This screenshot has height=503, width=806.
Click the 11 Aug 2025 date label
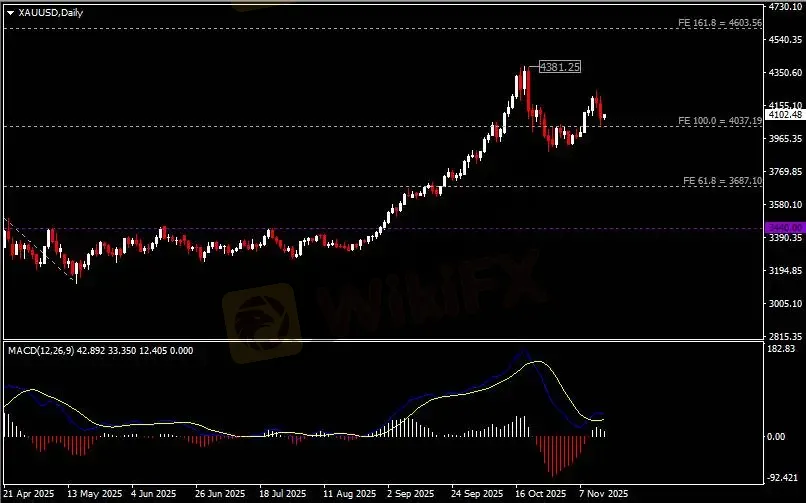point(350,494)
